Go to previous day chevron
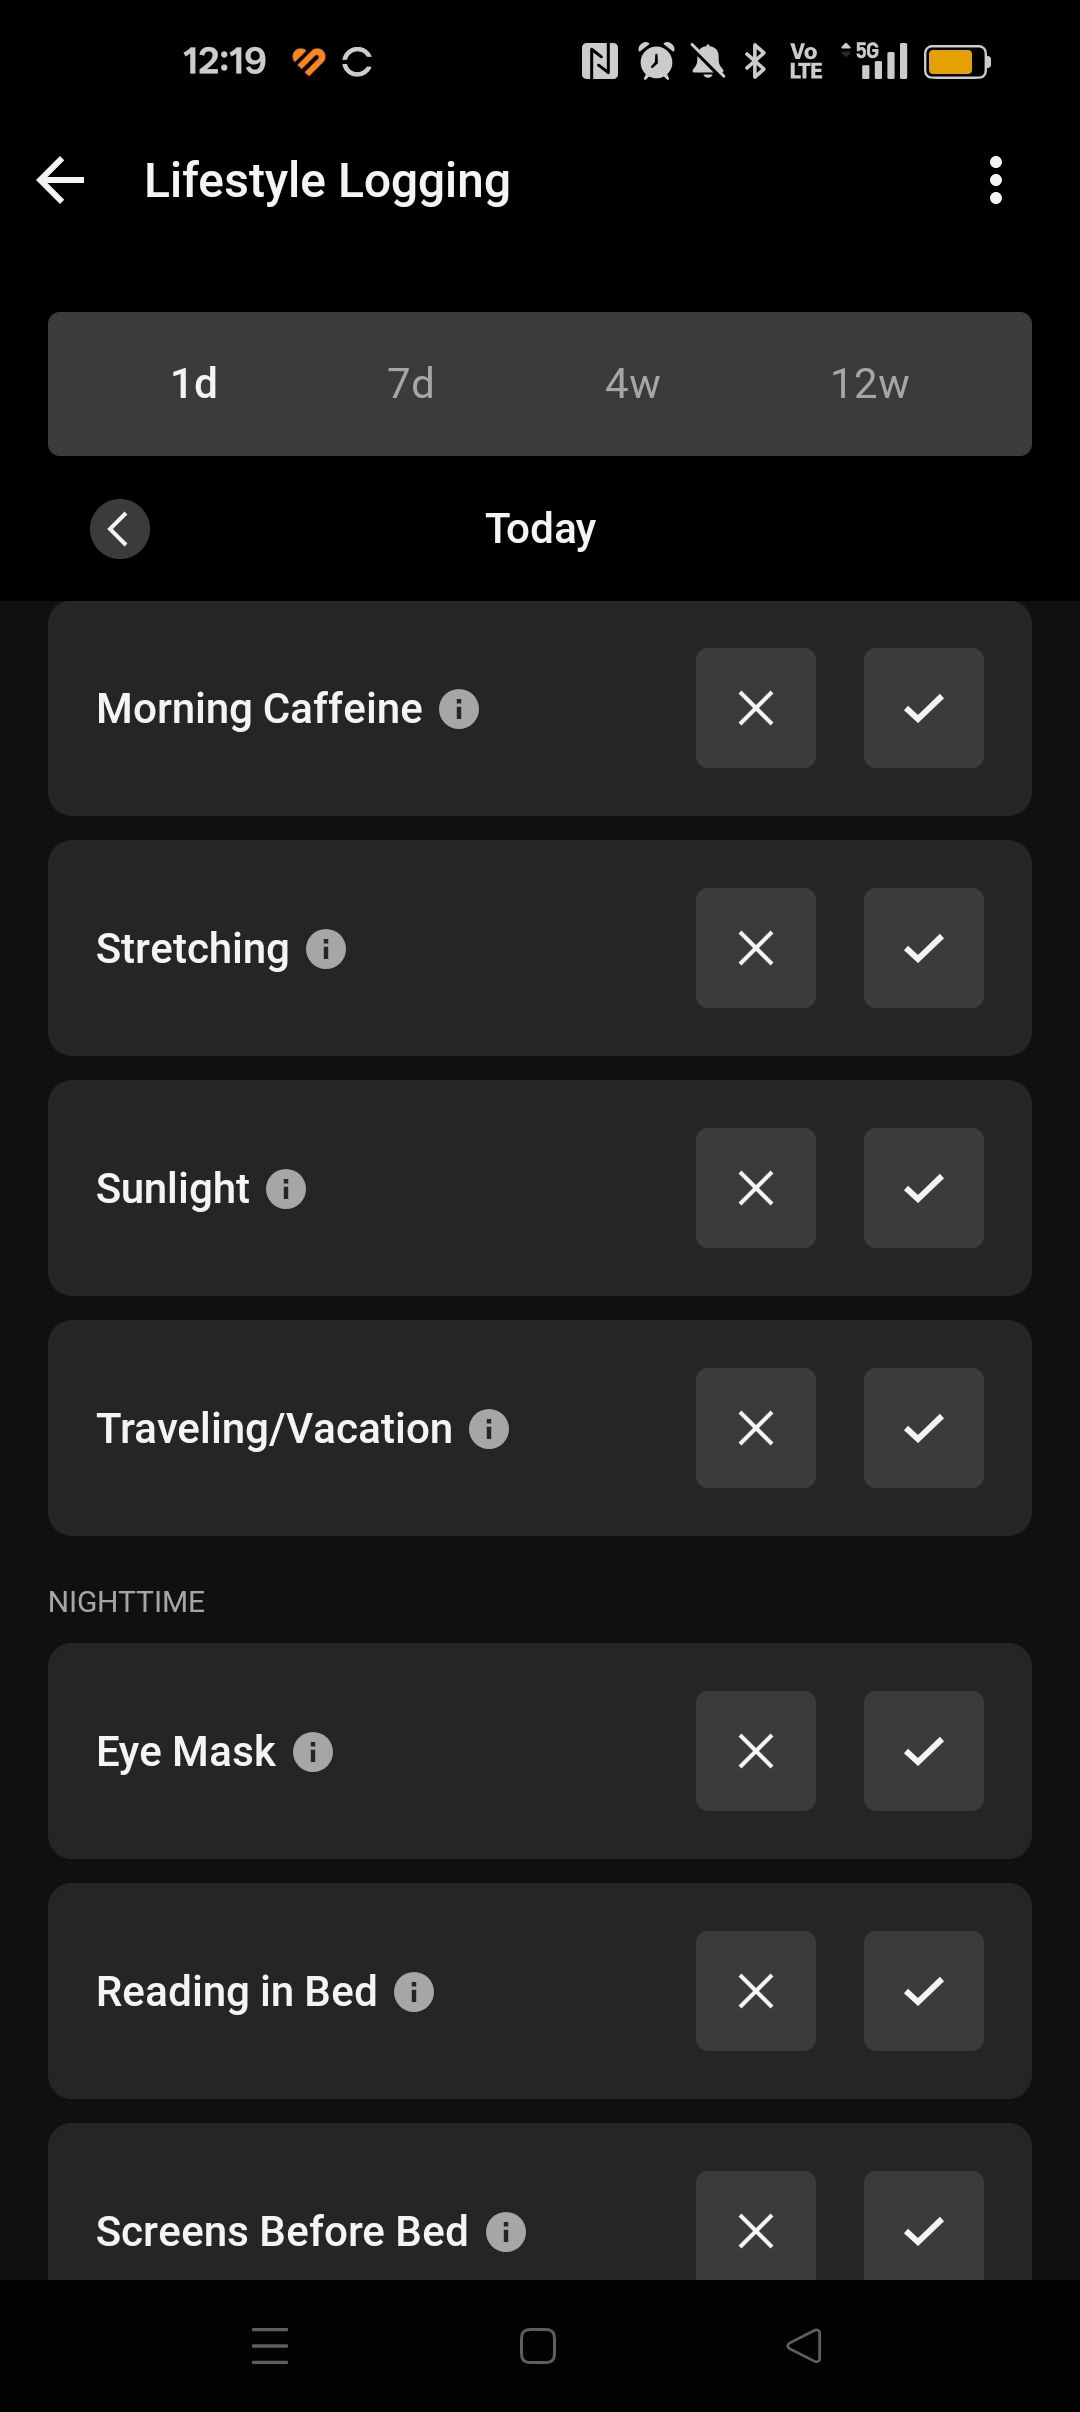Viewport: 1080px width, 2412px height. coord(120,529)
